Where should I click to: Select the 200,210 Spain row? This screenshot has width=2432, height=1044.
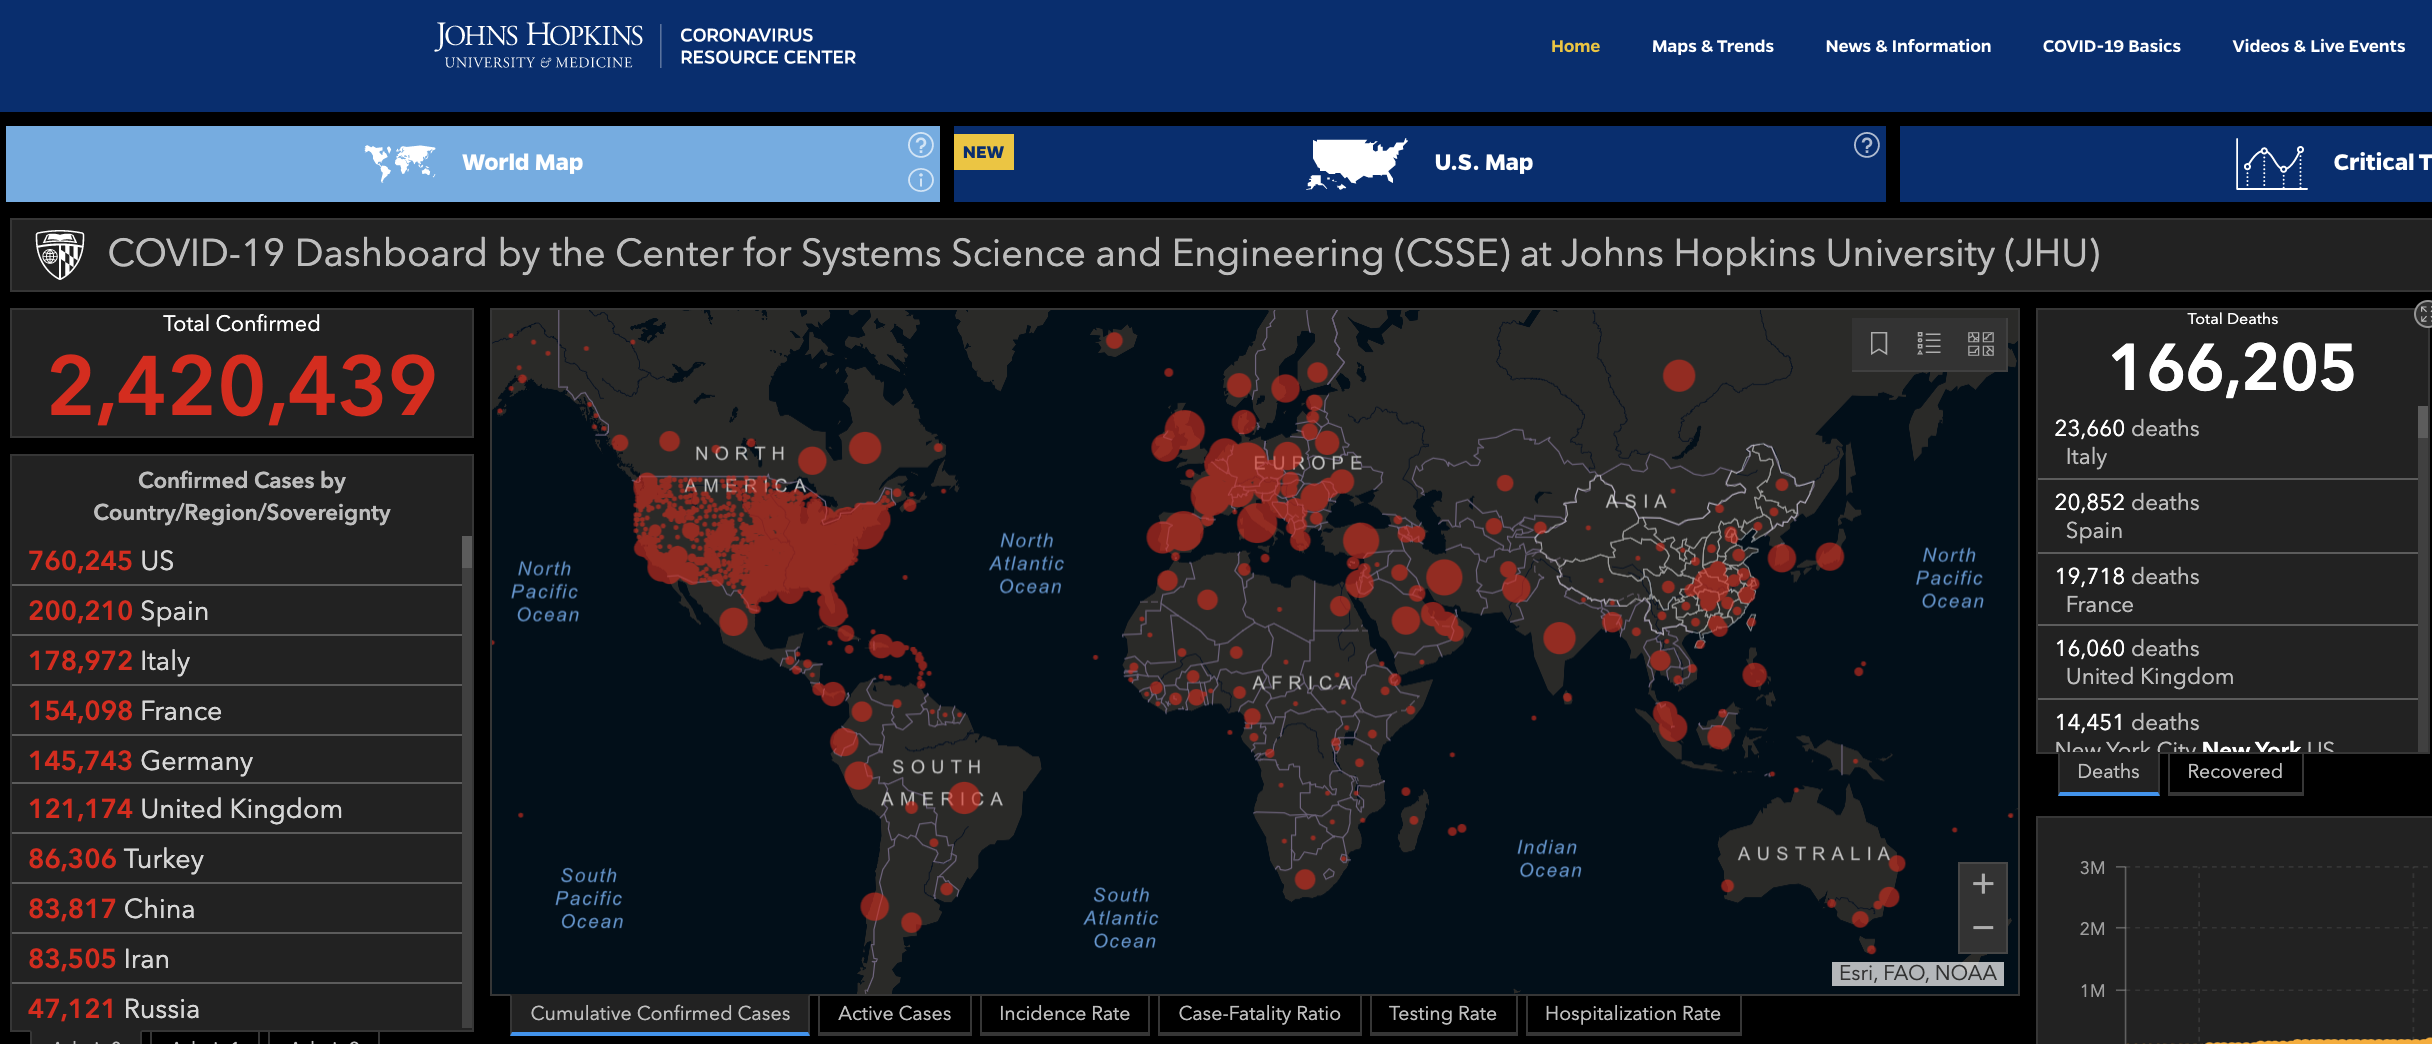point(237,611)
